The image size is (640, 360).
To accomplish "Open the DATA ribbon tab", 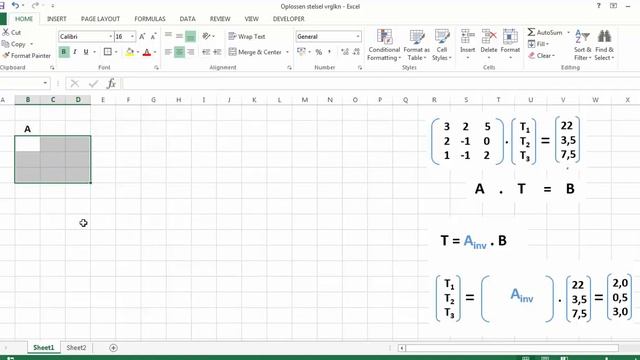I will pyautogui.click(x=187, y=19).
